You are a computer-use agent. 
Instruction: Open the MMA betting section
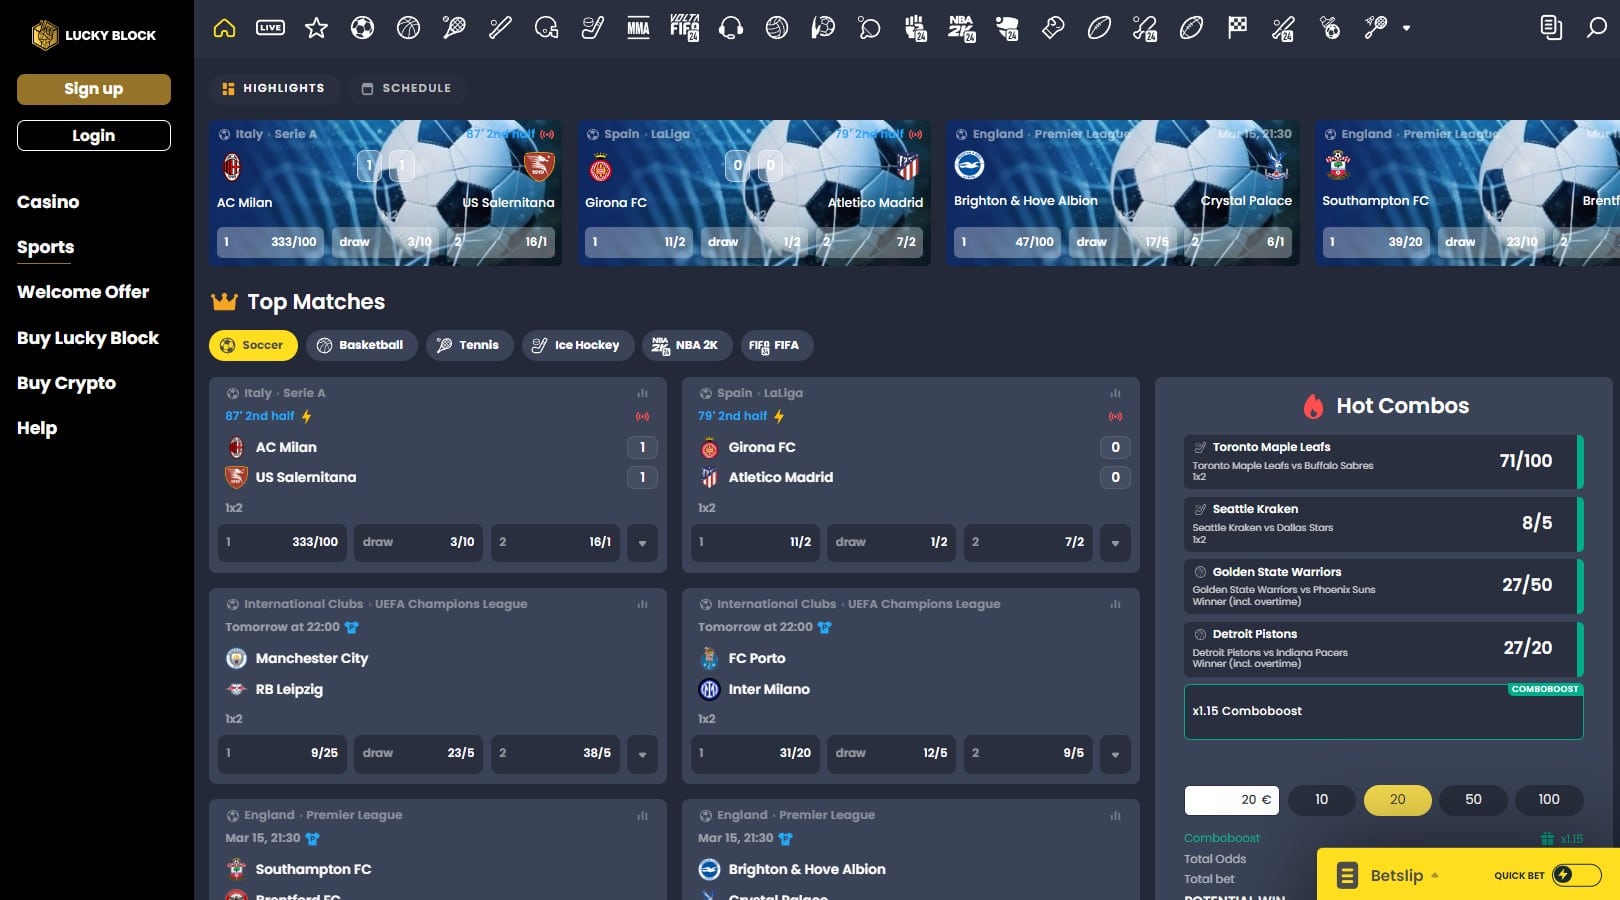pos(638,28)
